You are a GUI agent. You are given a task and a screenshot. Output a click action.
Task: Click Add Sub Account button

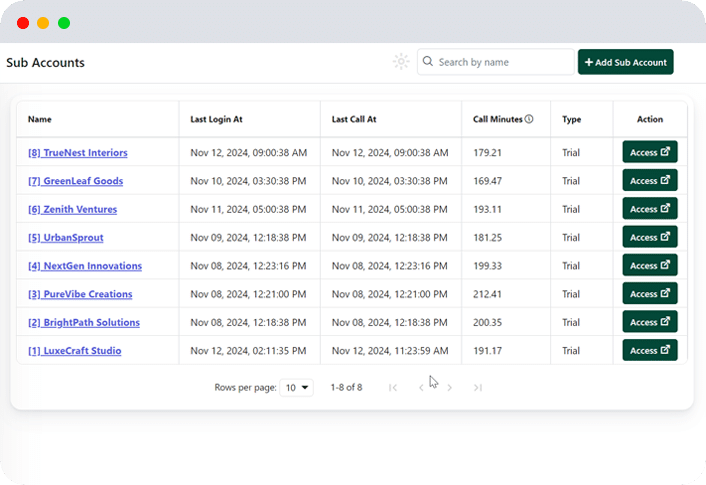click(625, 62)
